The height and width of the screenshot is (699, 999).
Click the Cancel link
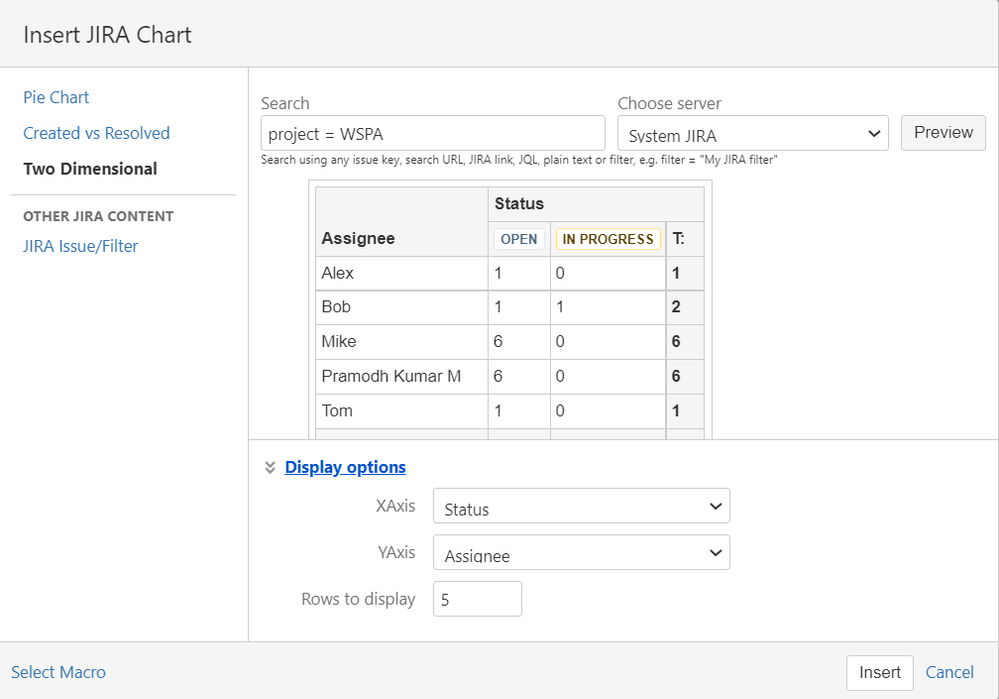[948, 672]
